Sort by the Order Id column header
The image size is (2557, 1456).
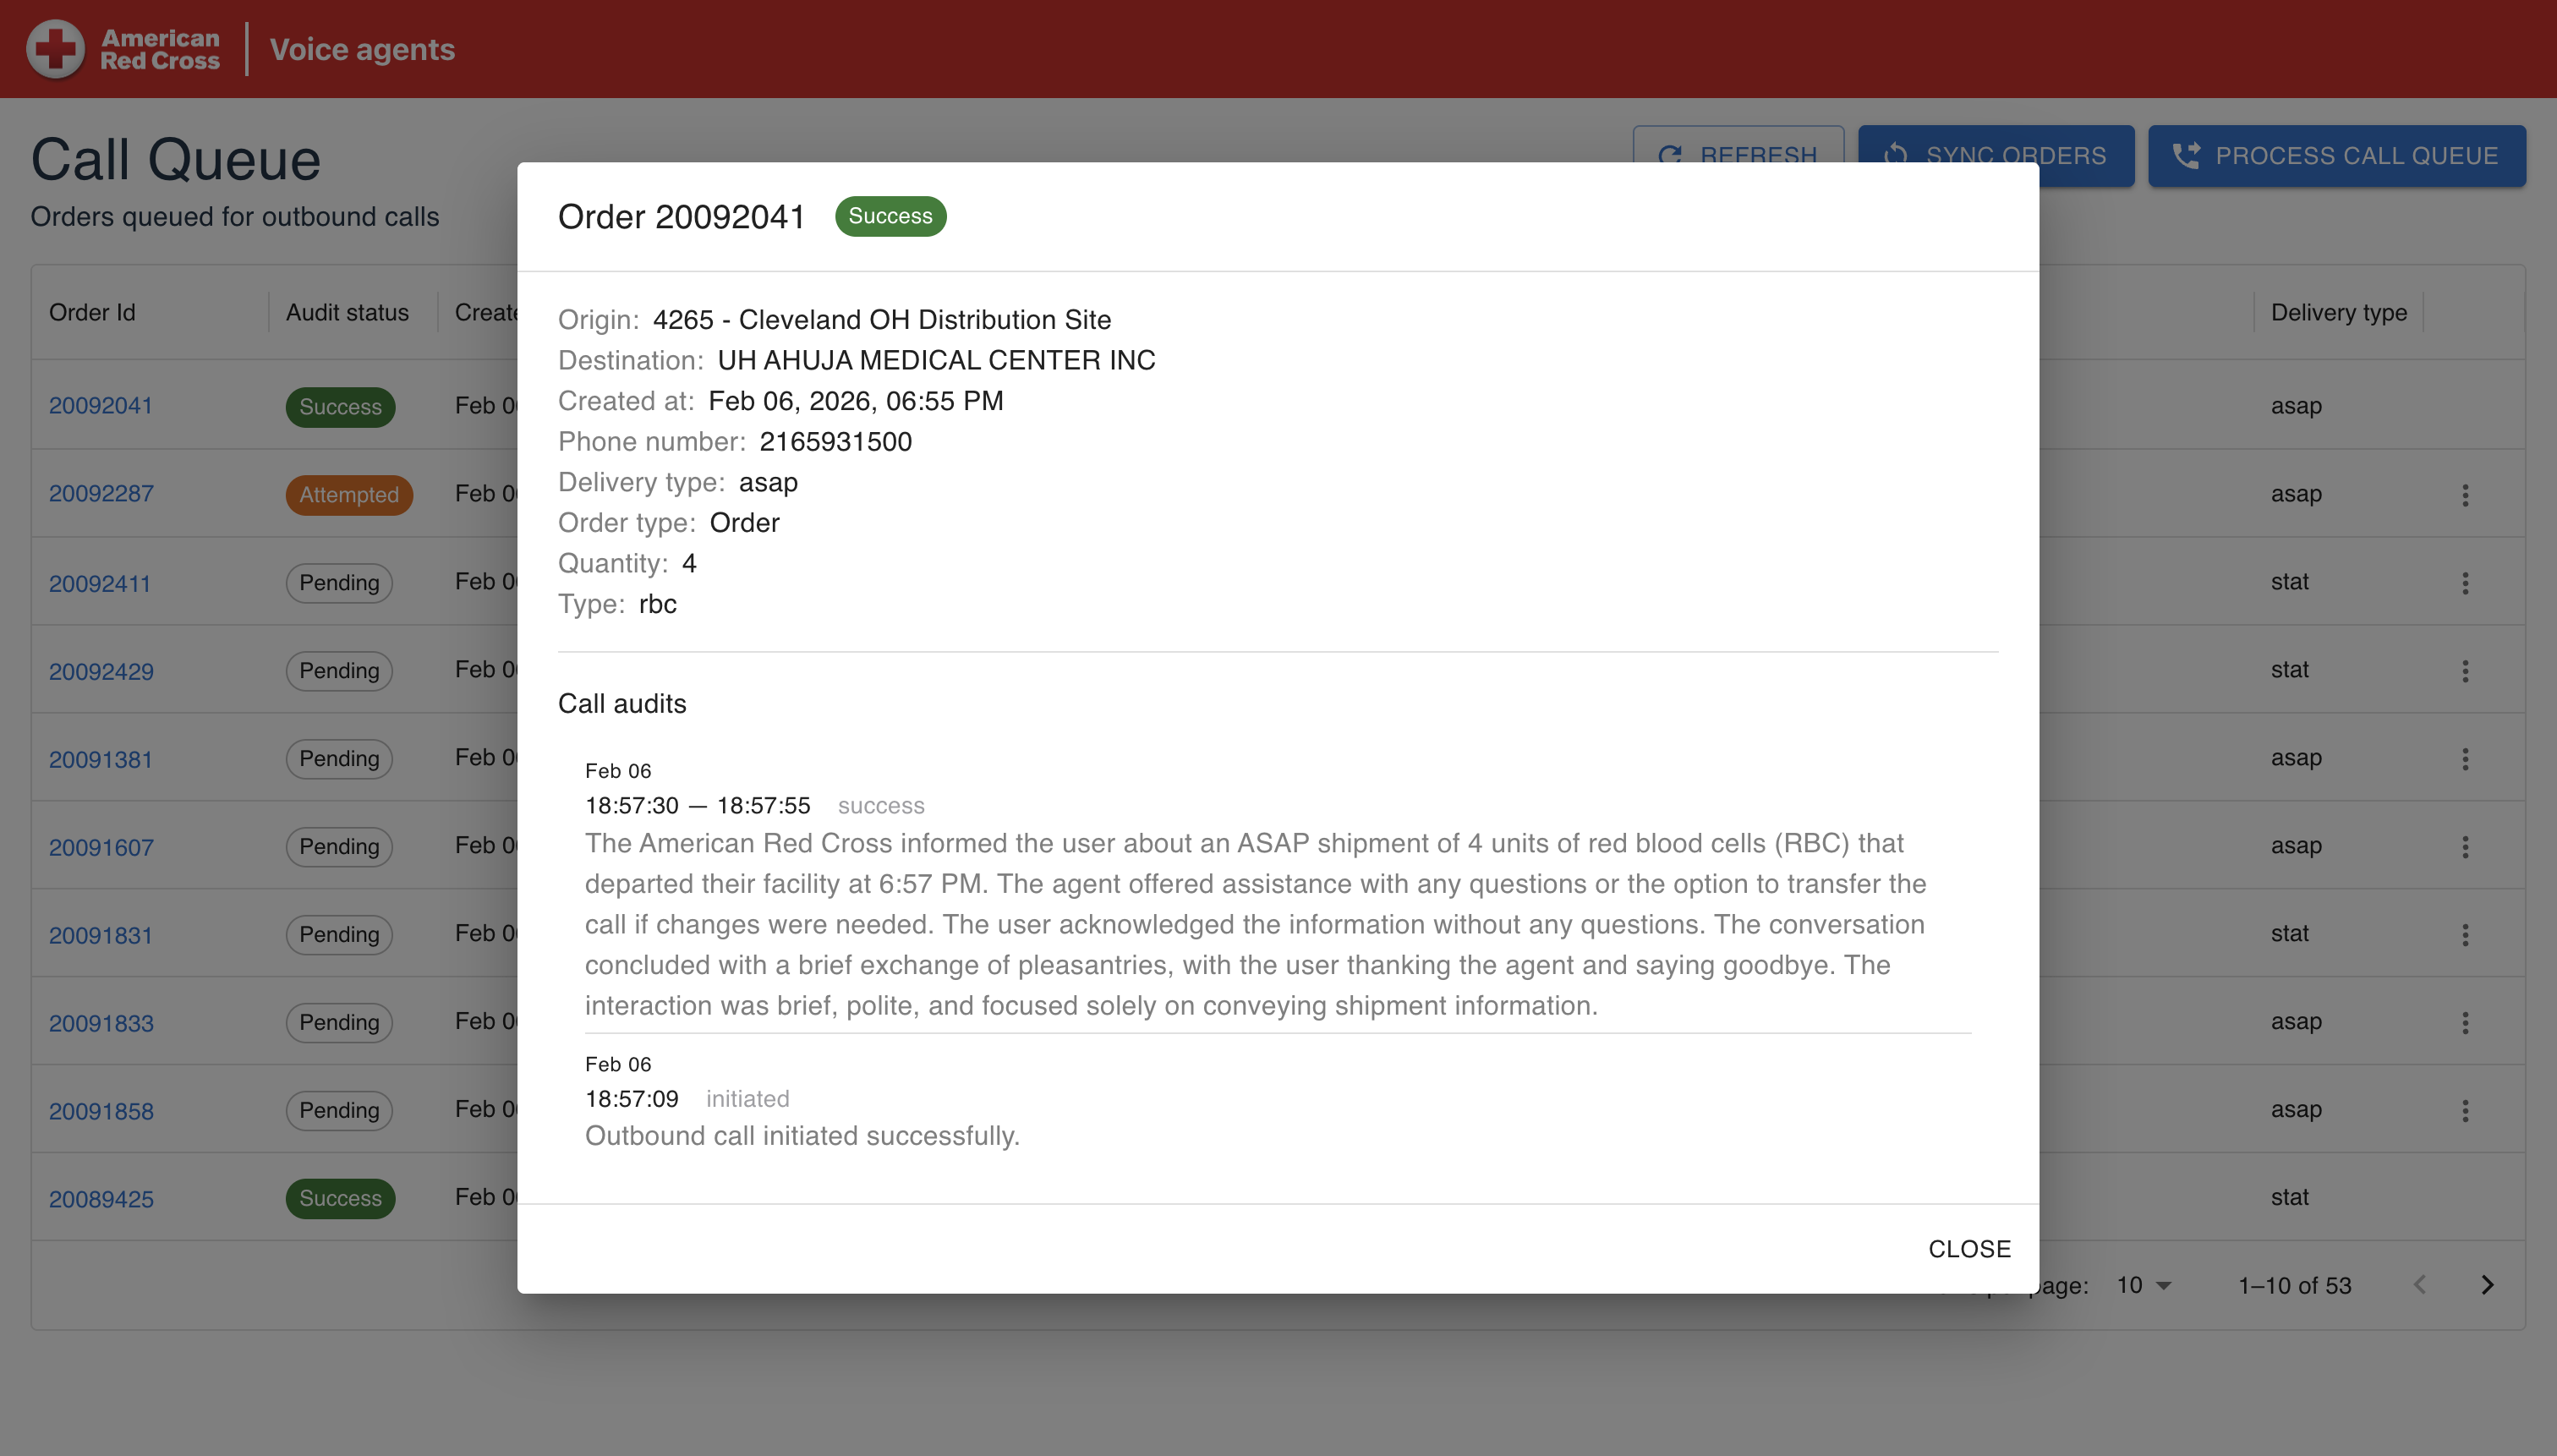point(92,313)
